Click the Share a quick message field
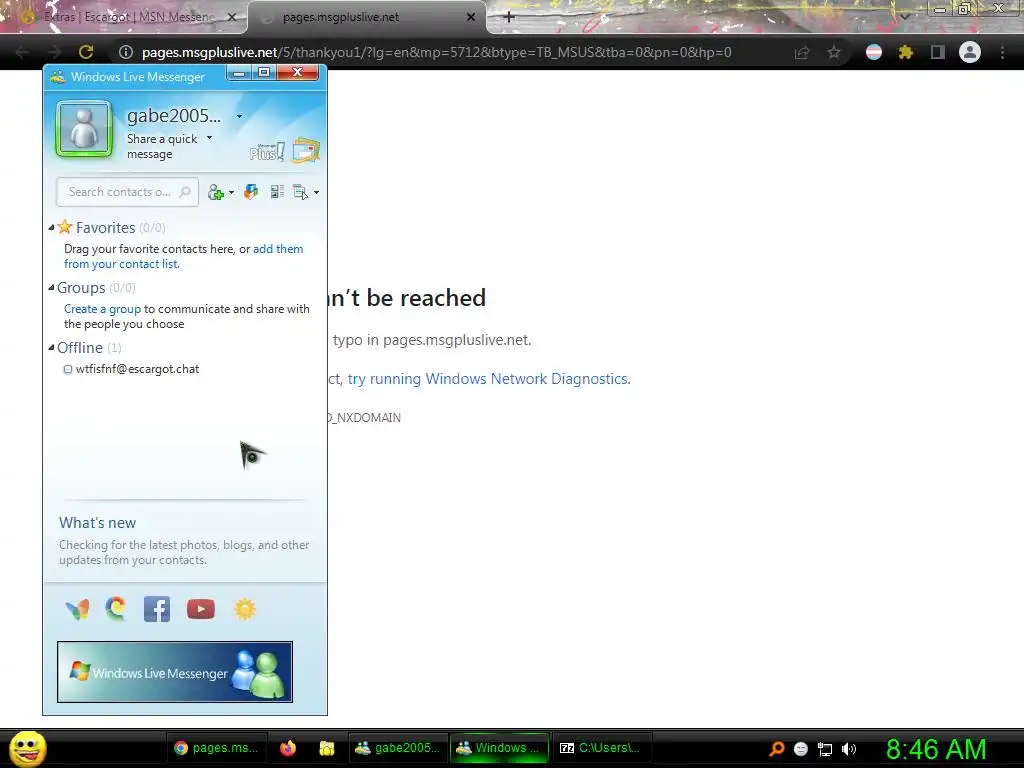The width and height of the screenshot is (1024, 768). coord(162,146)
